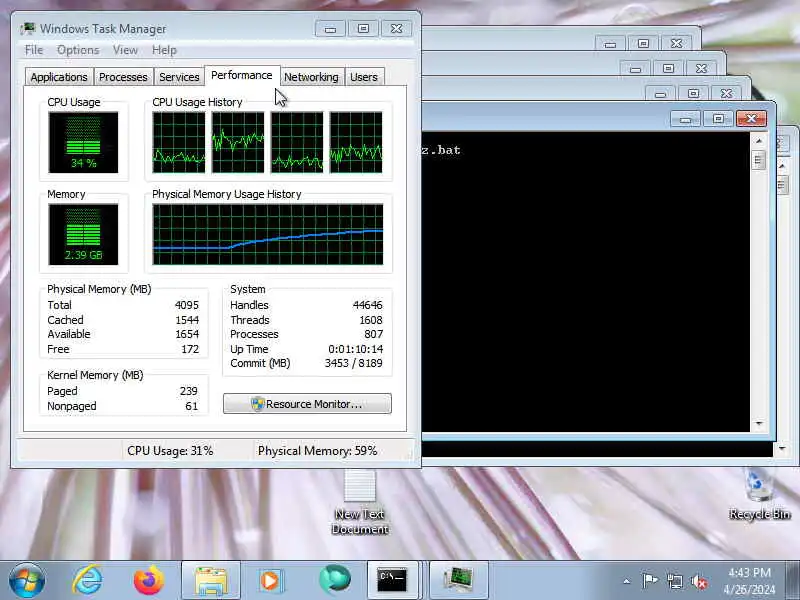Viewport: 800px width, 600px height.
Task: Click the network tray icon
Action: click(x=674, y=581)
